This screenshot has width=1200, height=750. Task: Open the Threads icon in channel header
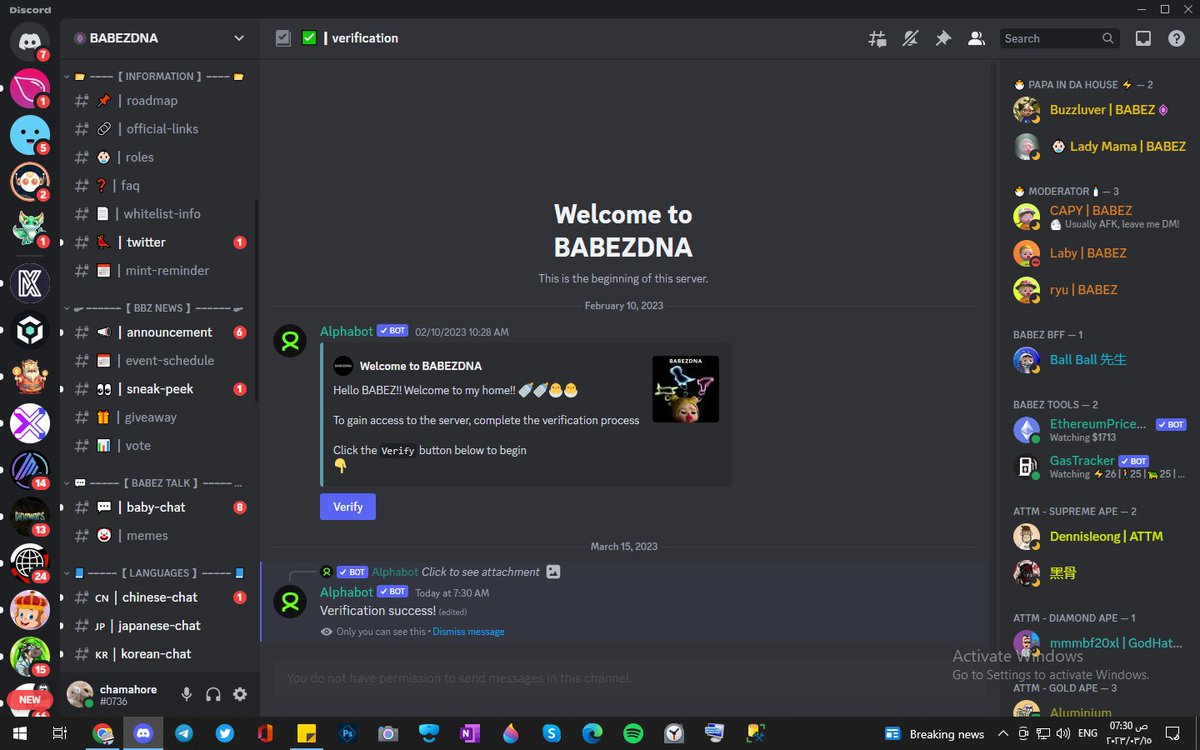pyautogui.click(x=877, y=38)
